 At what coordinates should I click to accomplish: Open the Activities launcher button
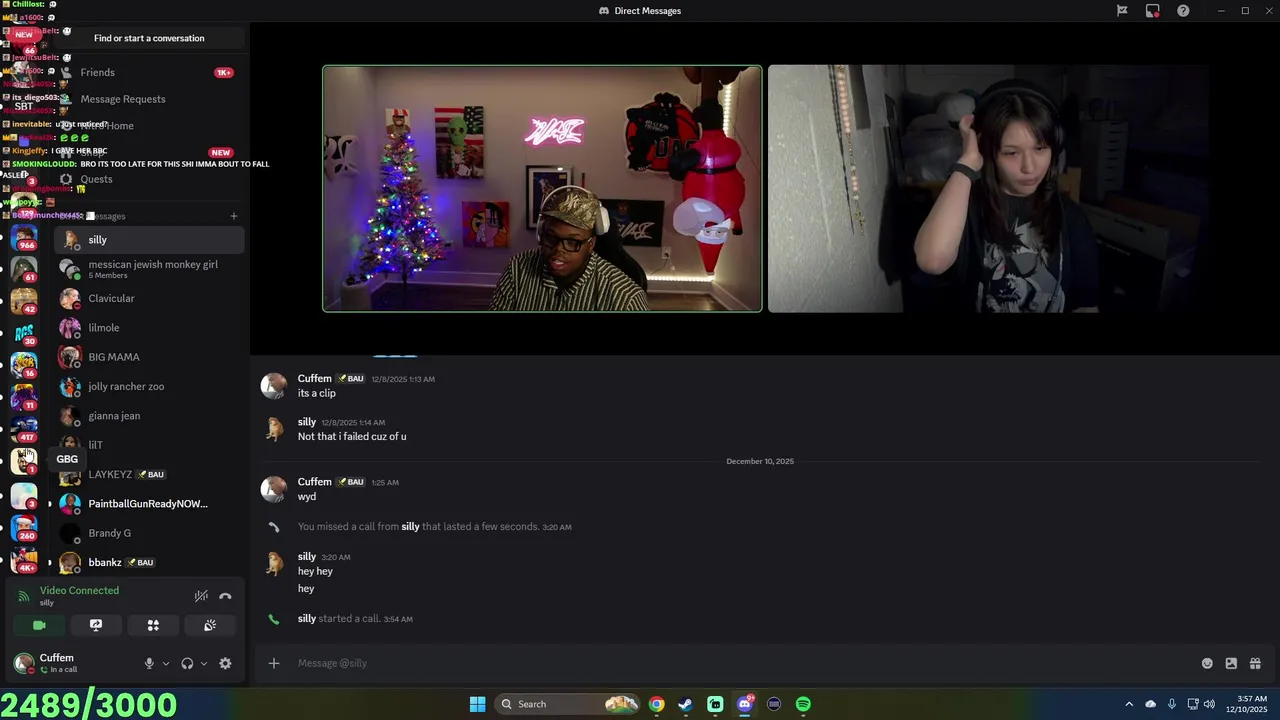click(x=153, y=625)
